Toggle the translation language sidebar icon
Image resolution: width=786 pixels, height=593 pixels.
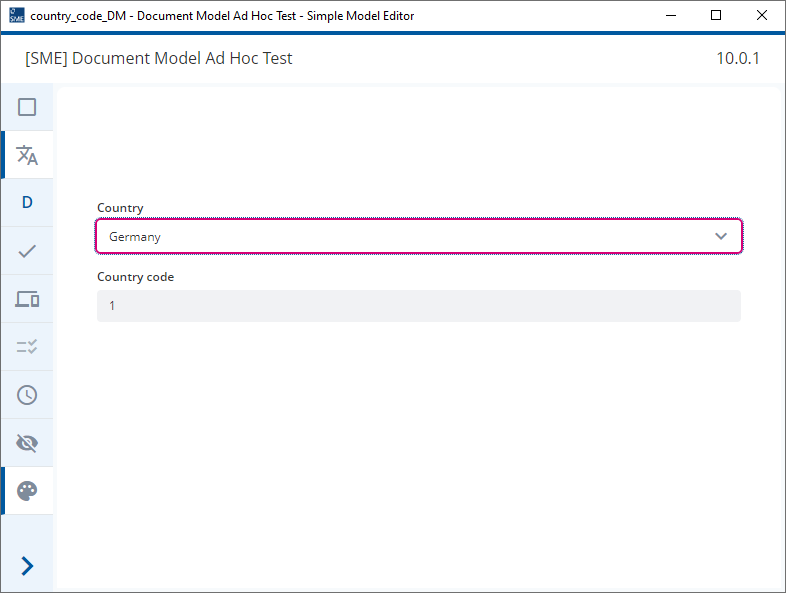27,155
